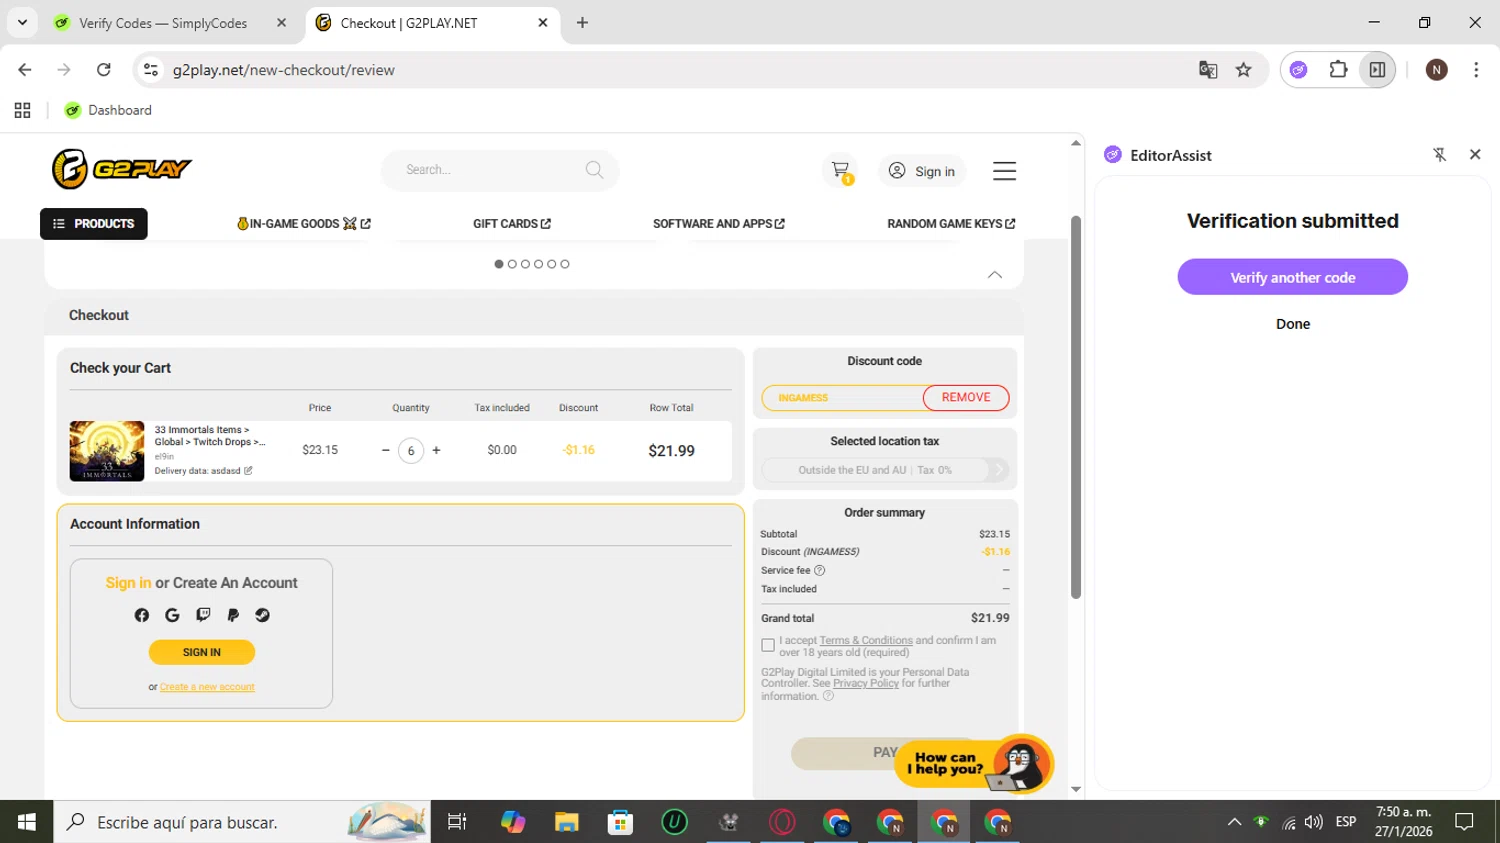Close the EditorAssist panel
The height and width of the screenshot is (843, 1500).
[x=1475, y=155]
